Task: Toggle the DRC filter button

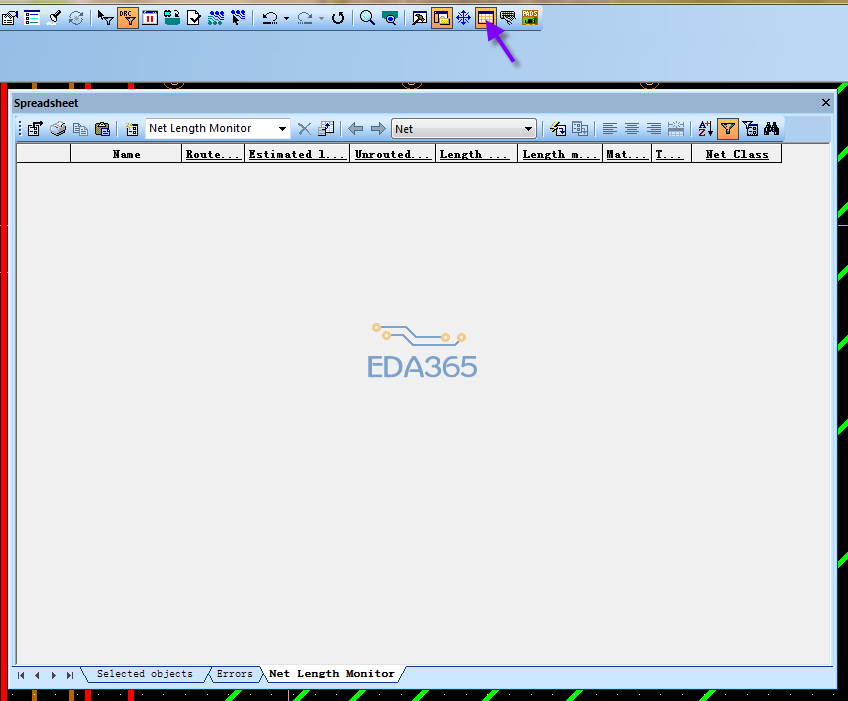Action: tap(128, 18)
